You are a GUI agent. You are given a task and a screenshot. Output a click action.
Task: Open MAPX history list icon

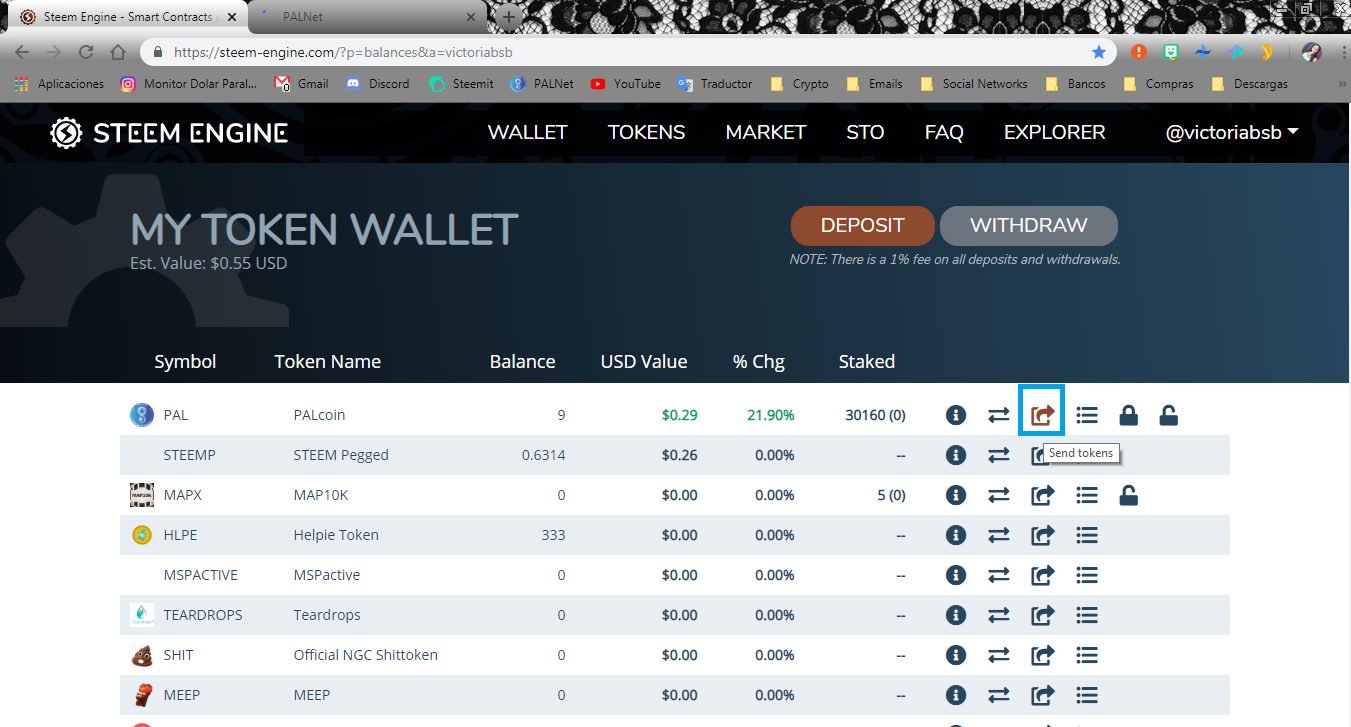point(1087,495)
